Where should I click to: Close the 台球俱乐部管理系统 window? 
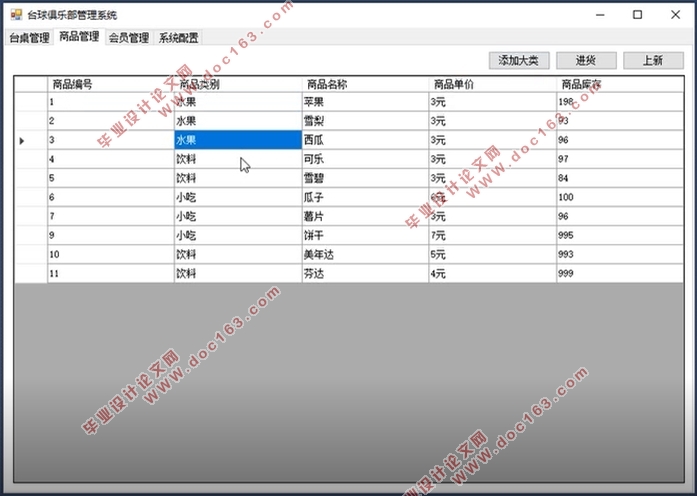(675, 15)
